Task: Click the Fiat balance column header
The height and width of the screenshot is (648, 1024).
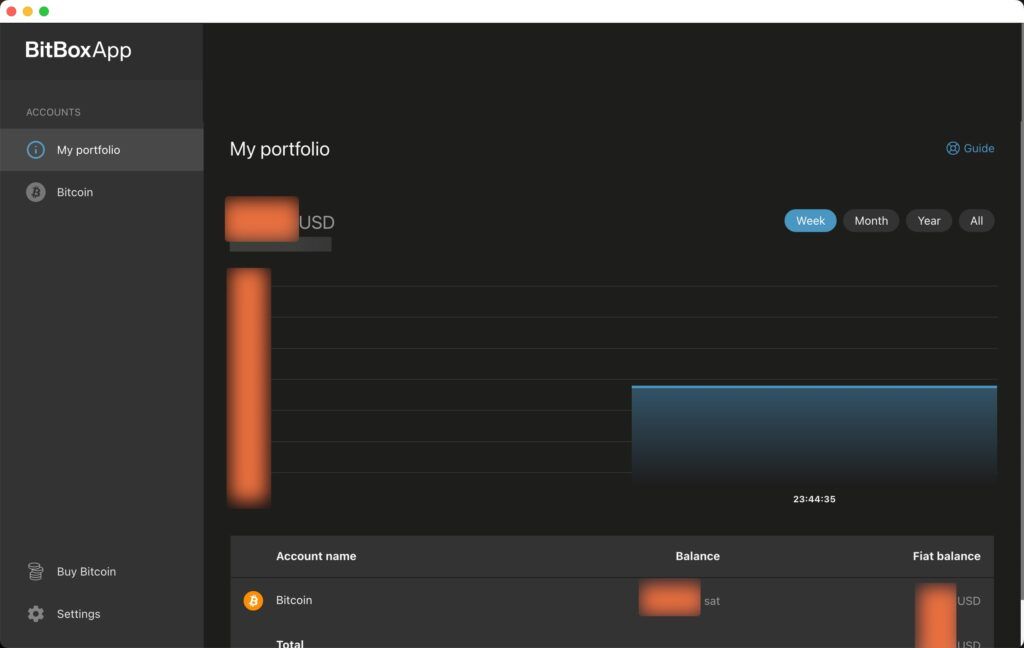Action: (x=946, y=556)
